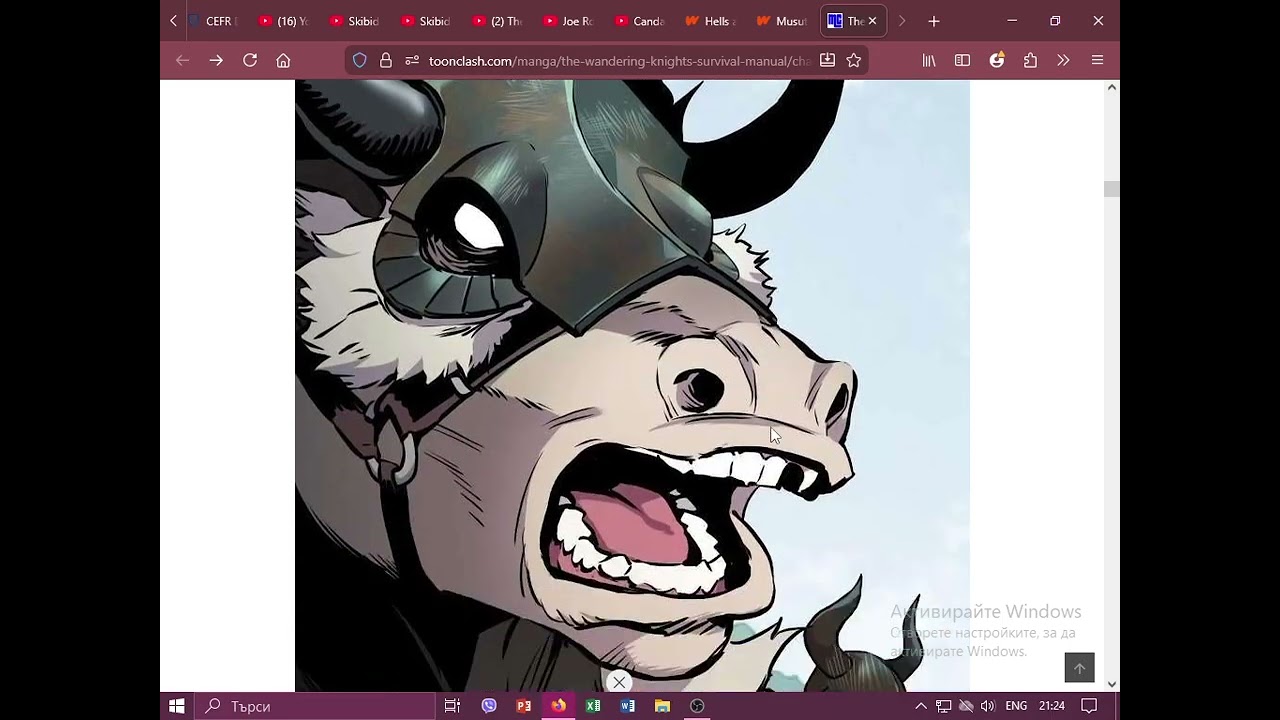Click the bull manga panel image
This screenshot has width=1280, height=720.
632,386
